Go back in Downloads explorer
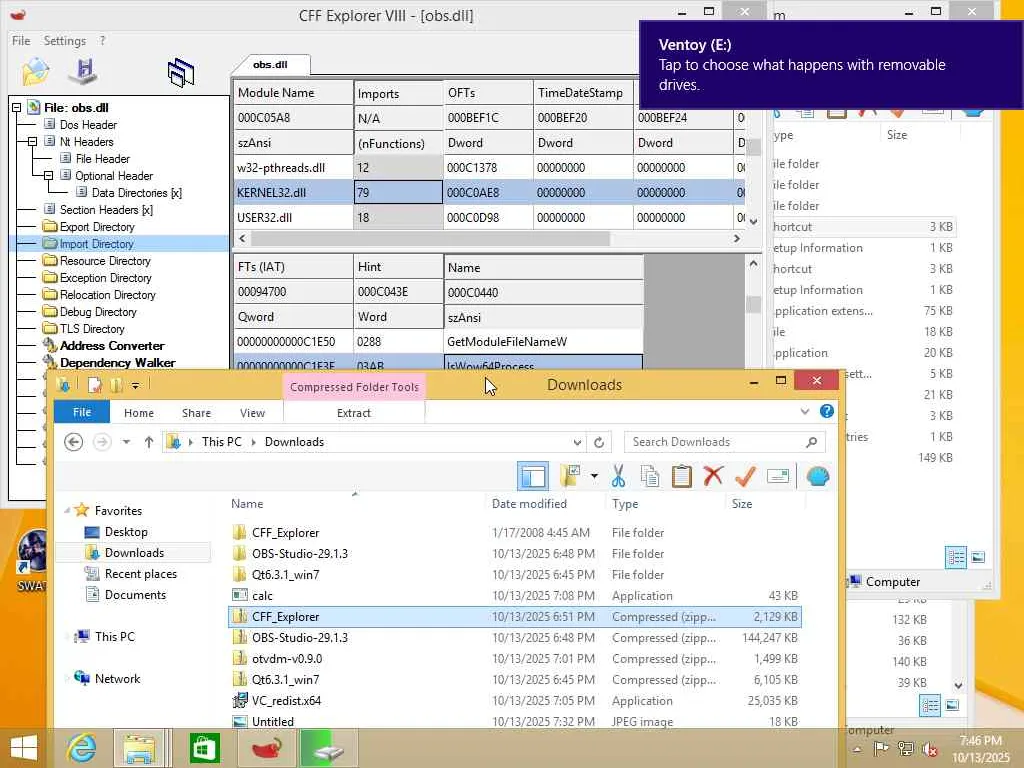This screenshot has height=768, width=1024. click(73, 442)
